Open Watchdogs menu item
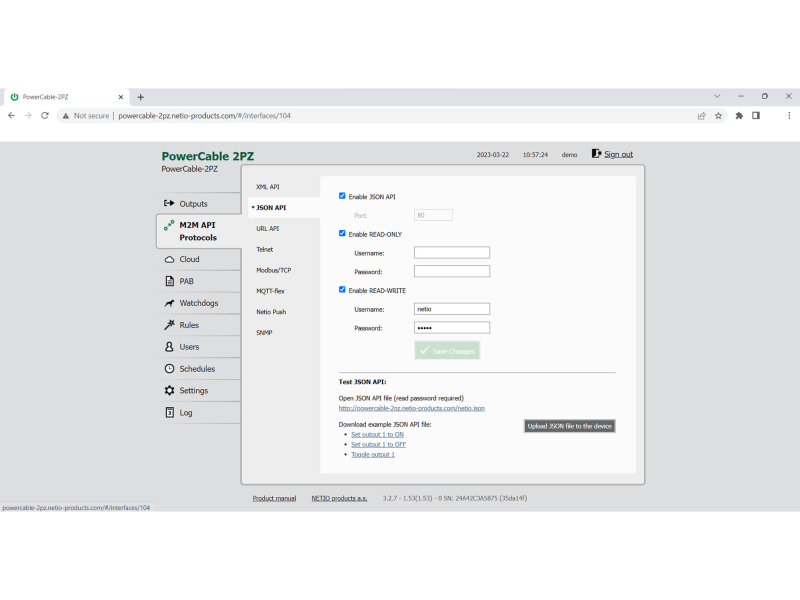 pos(199,303)
